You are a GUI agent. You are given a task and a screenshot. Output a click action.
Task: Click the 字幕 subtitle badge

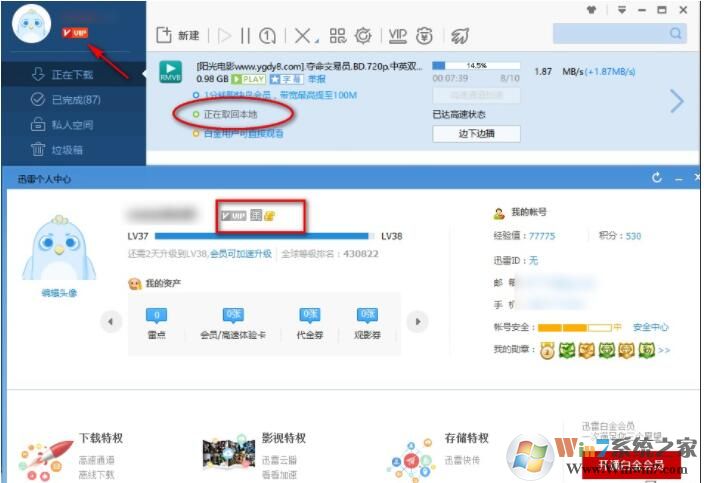tap(286, 79)
